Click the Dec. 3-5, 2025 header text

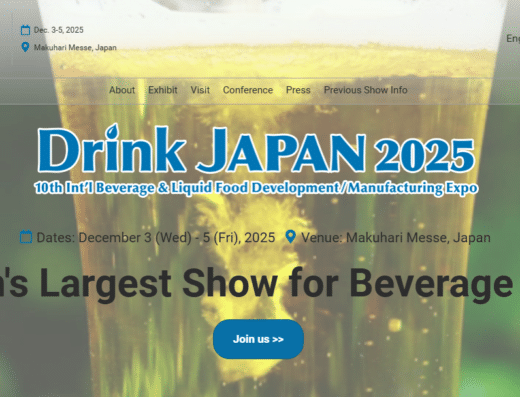59,30
